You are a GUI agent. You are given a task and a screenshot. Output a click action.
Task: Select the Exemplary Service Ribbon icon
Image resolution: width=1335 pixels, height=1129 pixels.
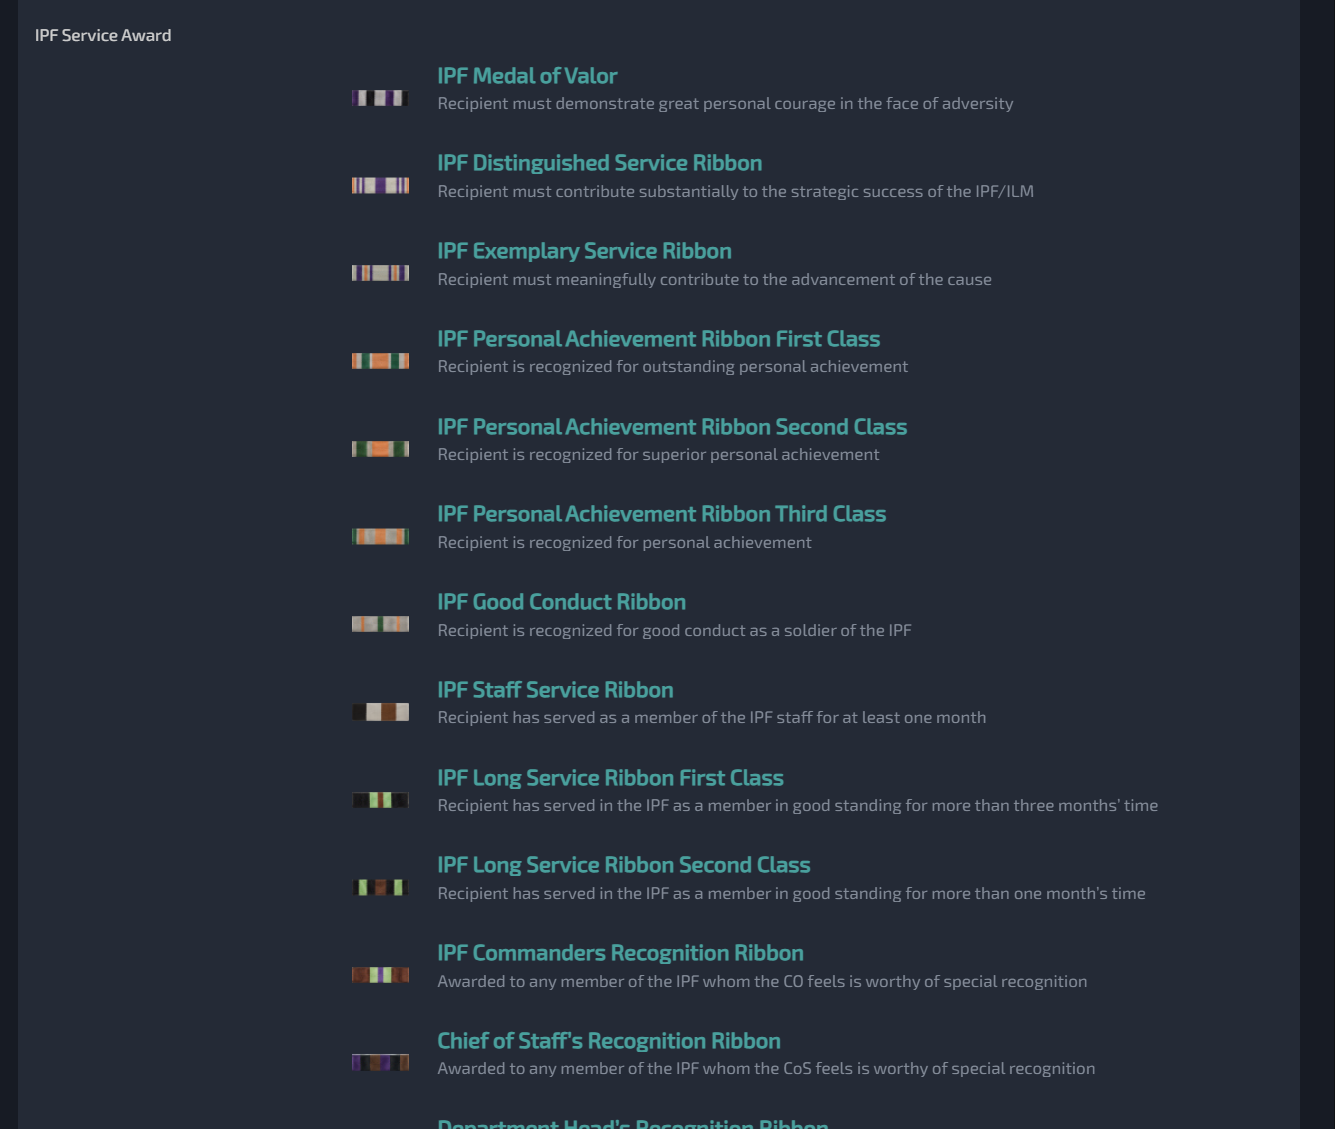380,273
